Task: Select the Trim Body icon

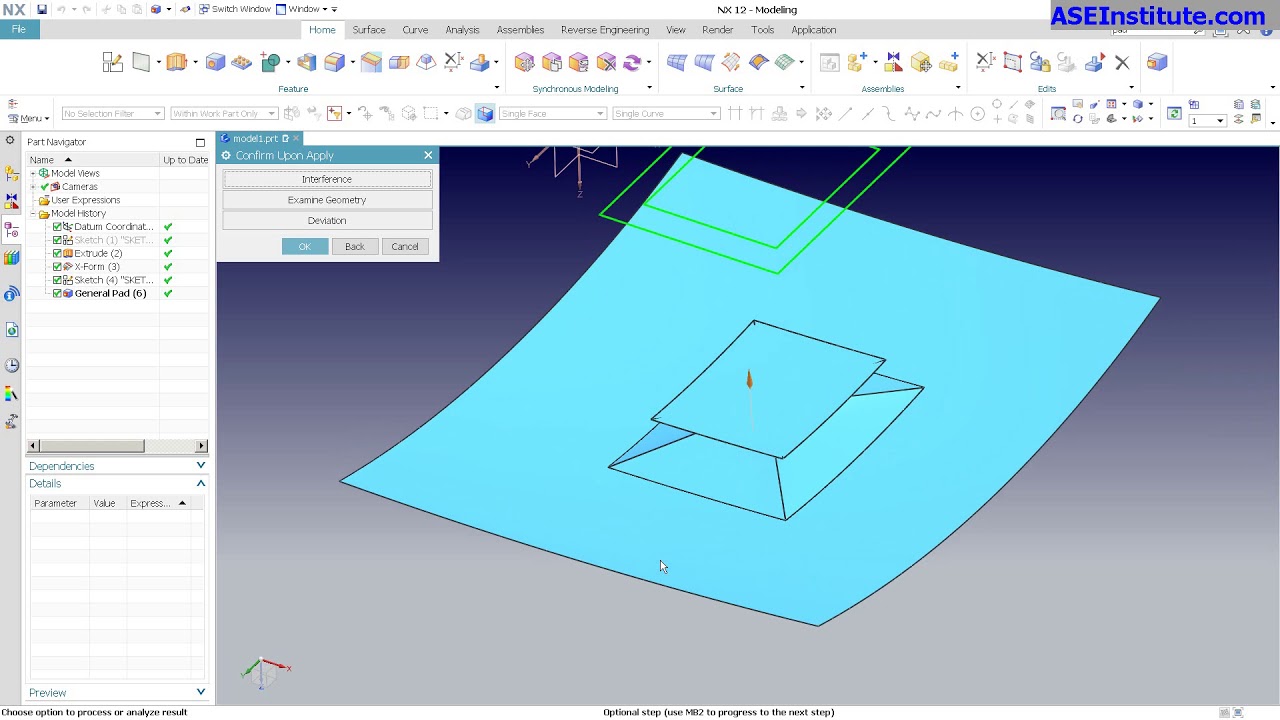Action: point(399,63)
